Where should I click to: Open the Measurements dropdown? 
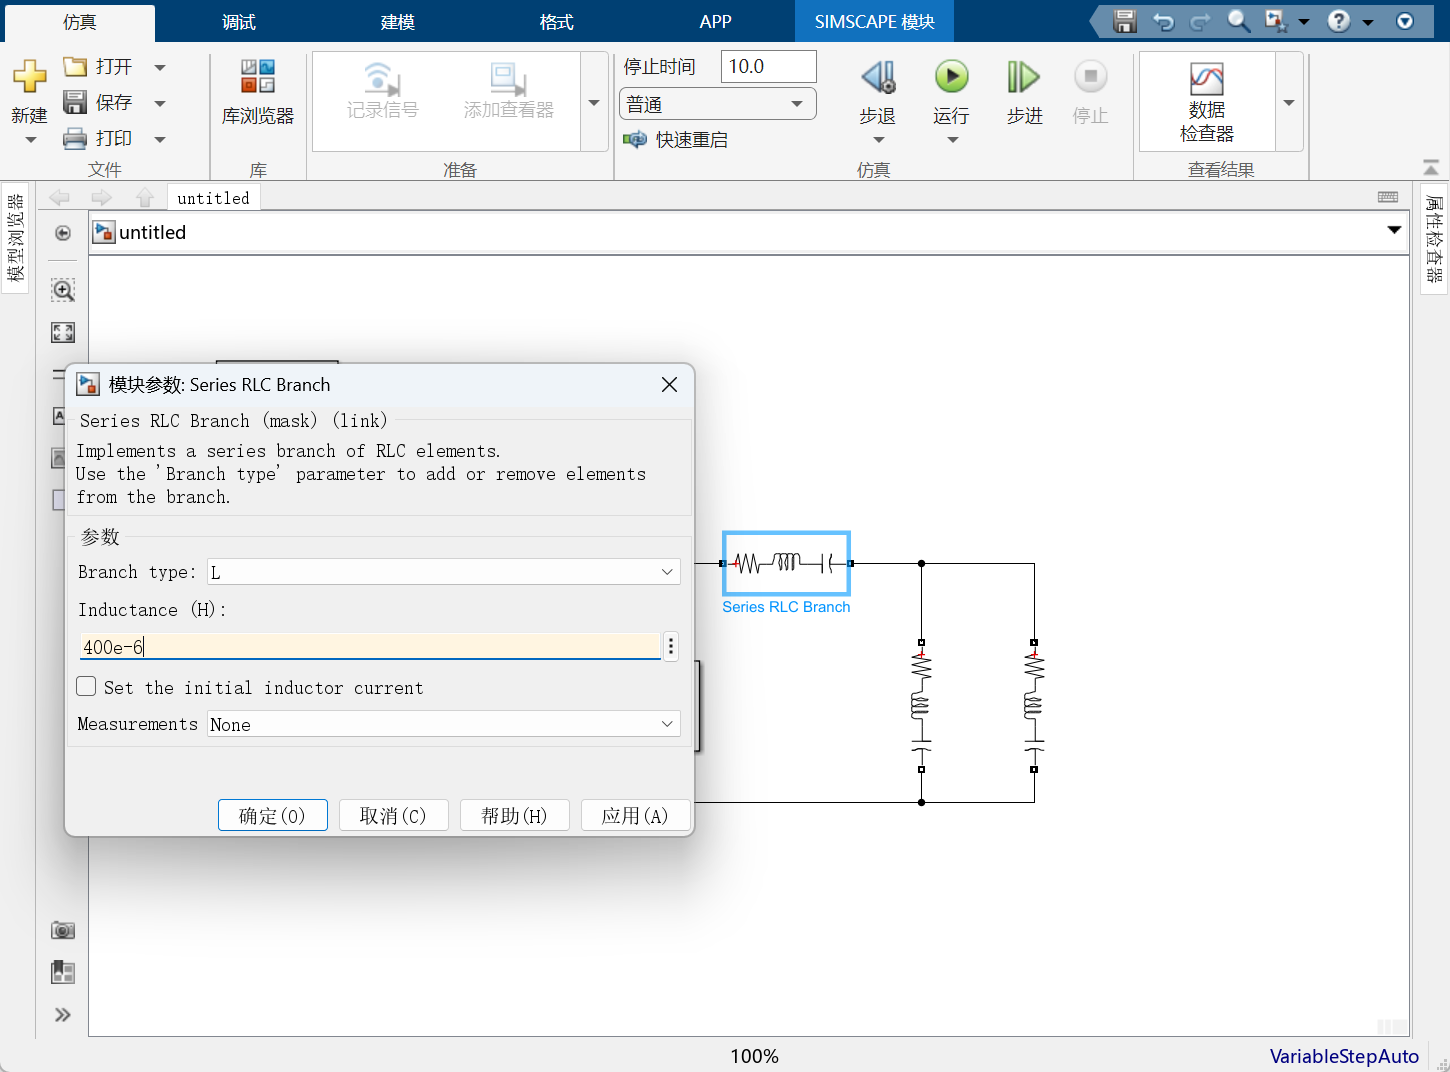coord(444,724)
